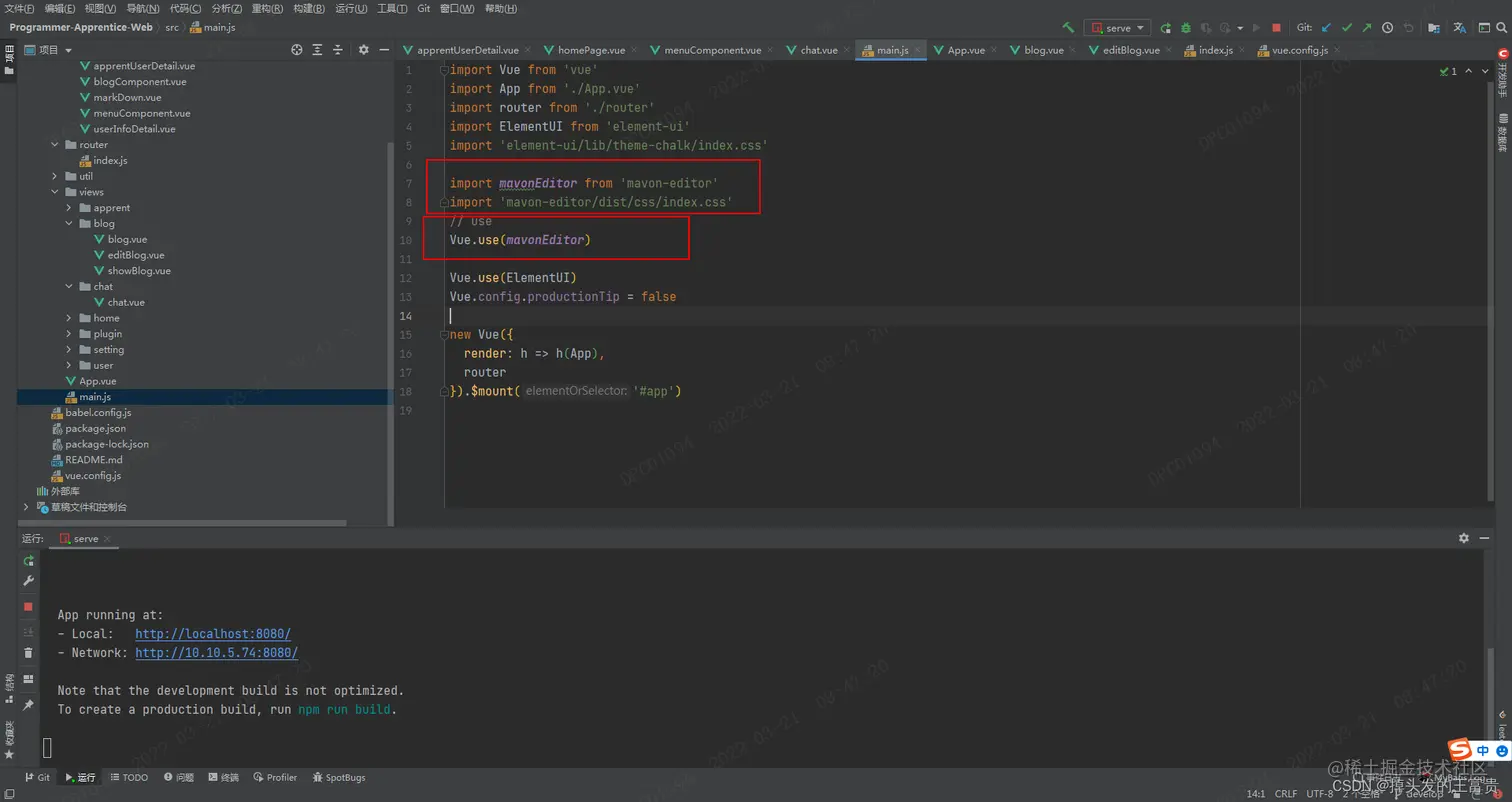Switch to the App.vue editor tab
The height and width of the screenshot is (802, 1512).
click(x=965, y=50)
